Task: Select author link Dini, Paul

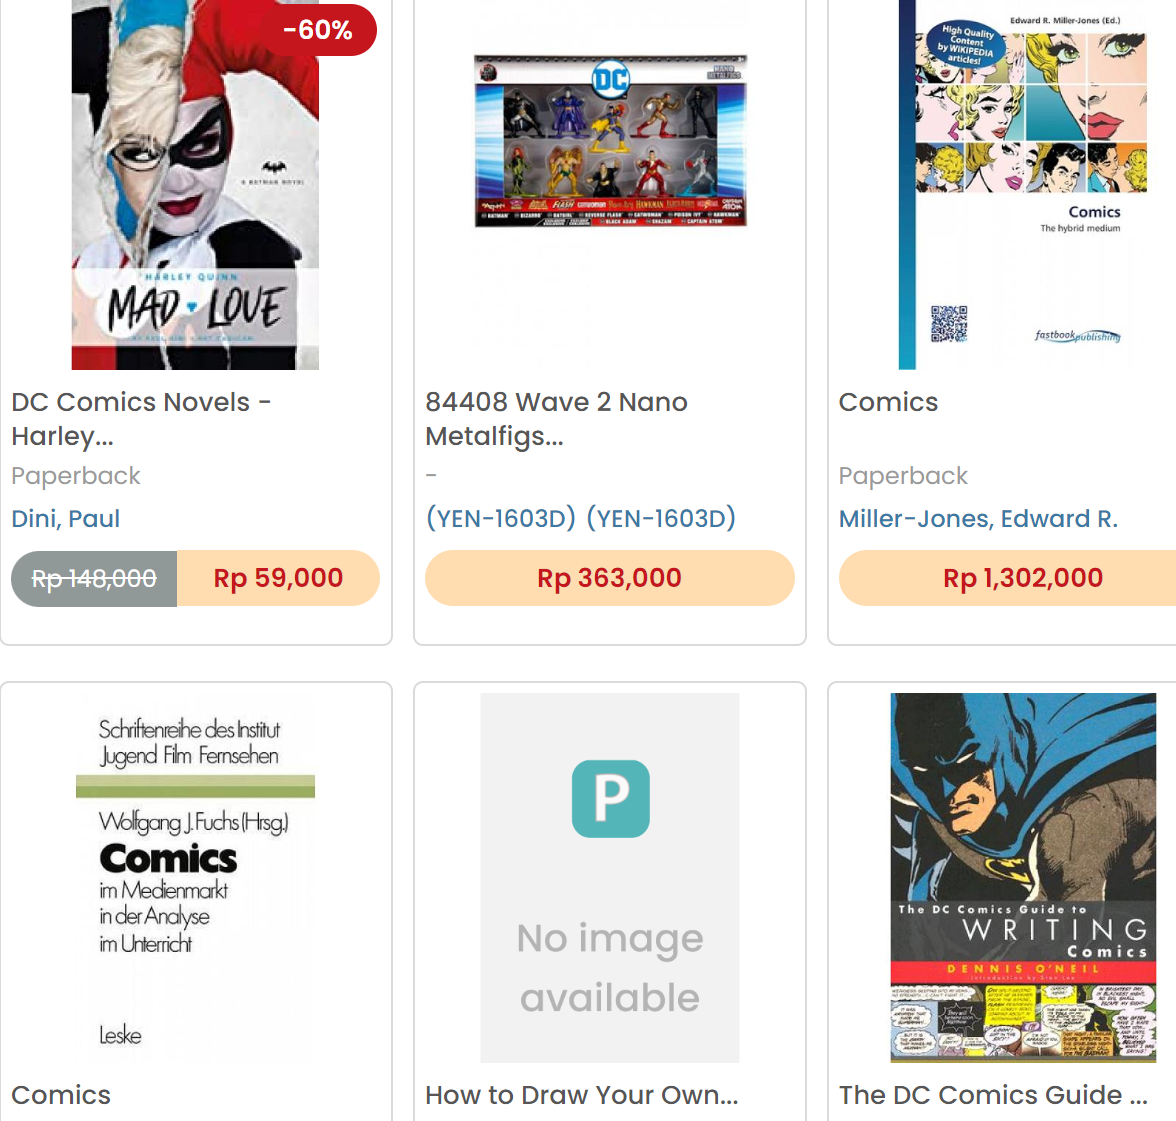Action: coord(66,518)
